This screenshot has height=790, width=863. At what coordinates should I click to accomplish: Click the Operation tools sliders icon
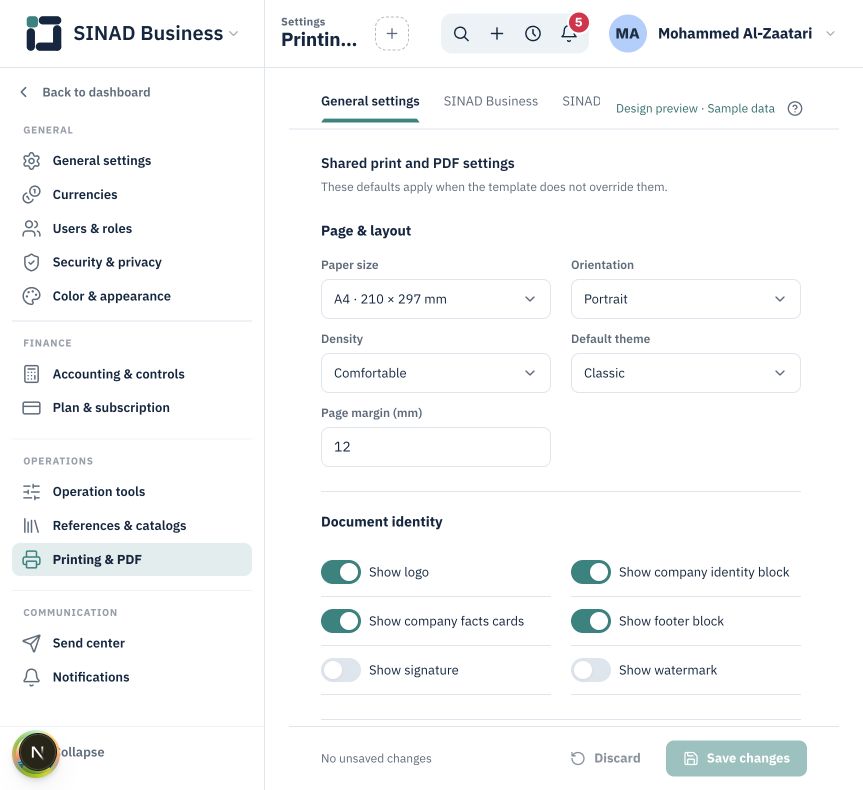(31, 492)
